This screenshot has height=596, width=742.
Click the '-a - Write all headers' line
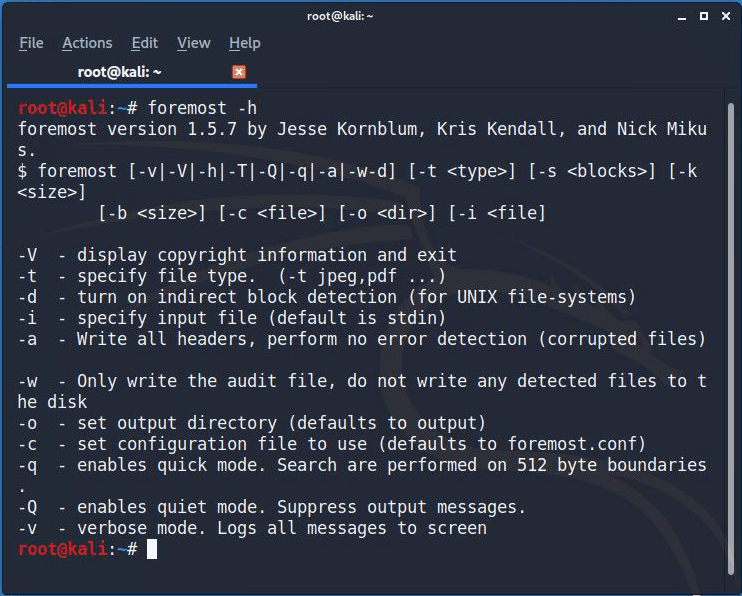point(362,338)
